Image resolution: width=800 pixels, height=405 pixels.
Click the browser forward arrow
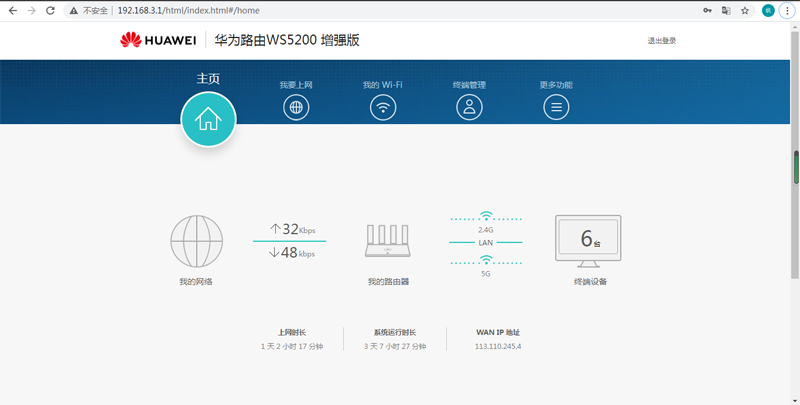coord(32,10)
